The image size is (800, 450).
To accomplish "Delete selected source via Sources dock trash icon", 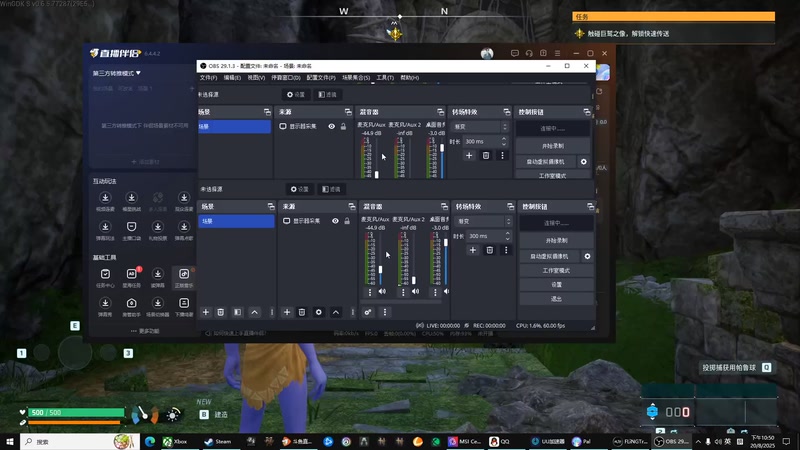I will [x=302, y=312].
